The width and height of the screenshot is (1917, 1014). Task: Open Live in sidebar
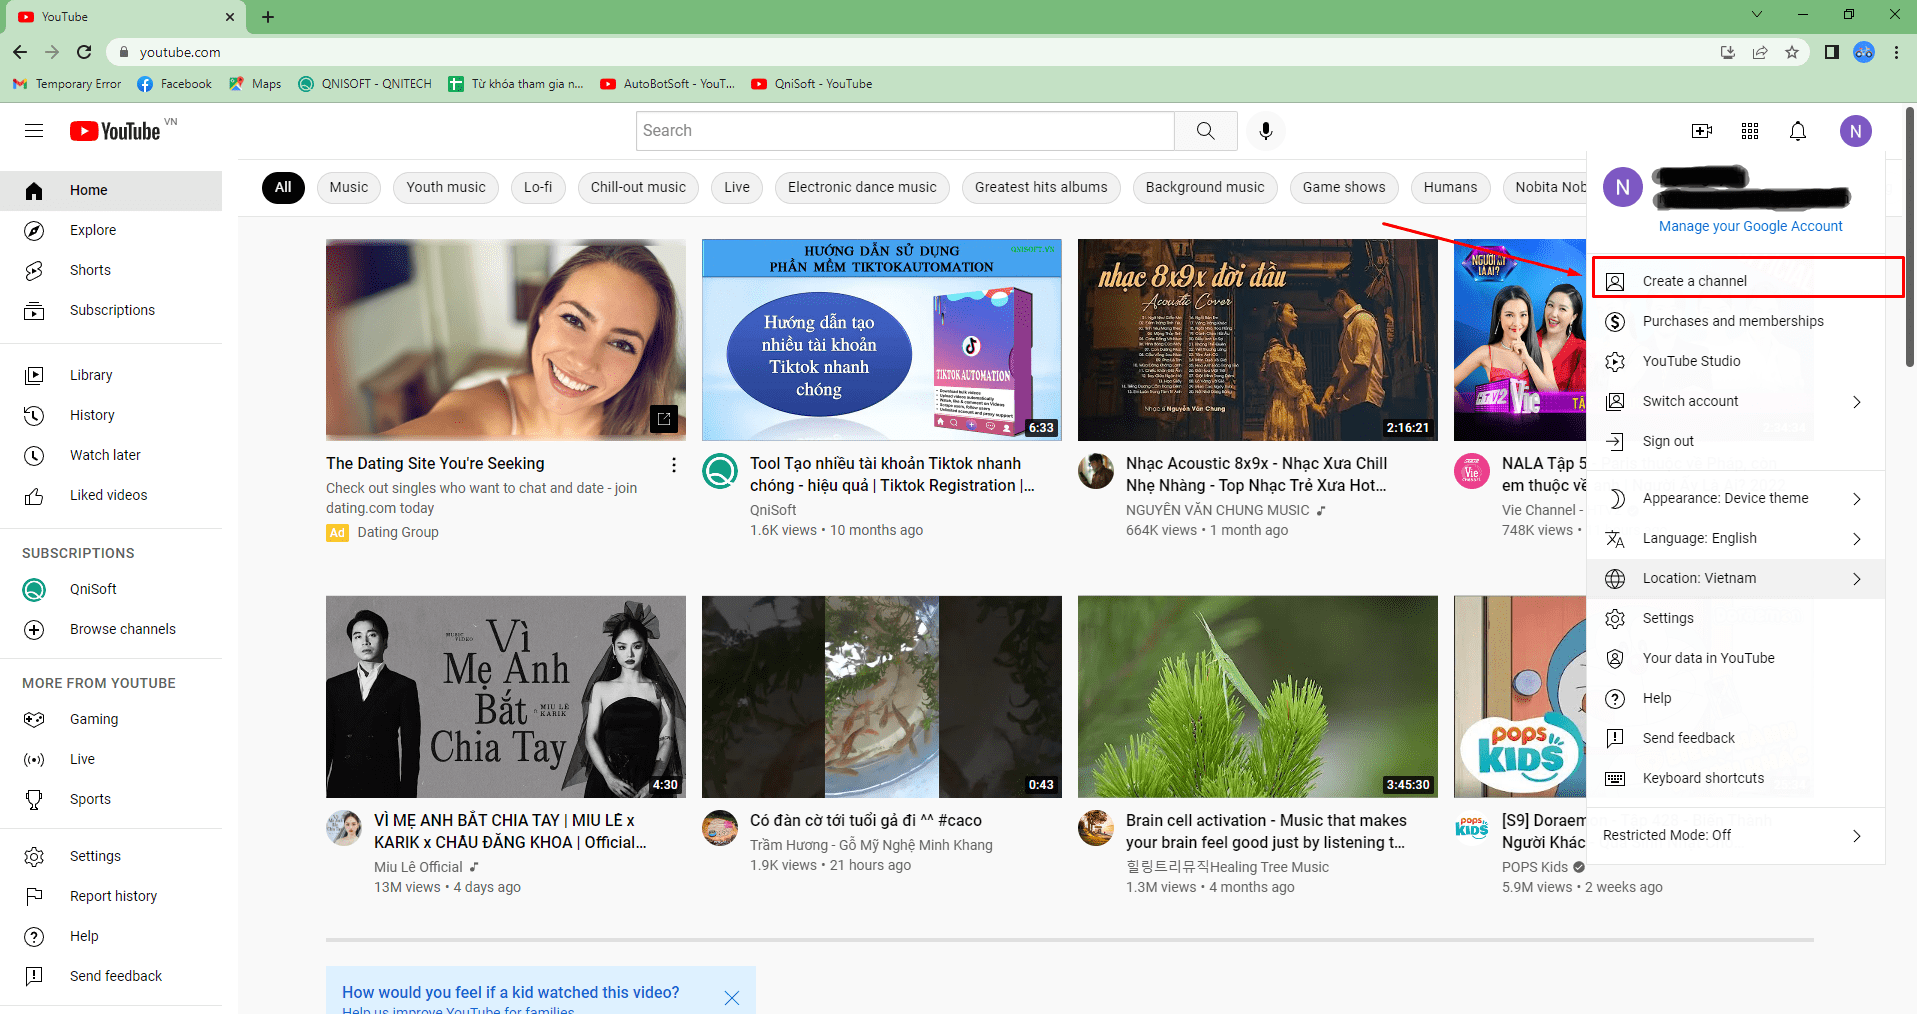pyautogui.click(x=111, y=759)
